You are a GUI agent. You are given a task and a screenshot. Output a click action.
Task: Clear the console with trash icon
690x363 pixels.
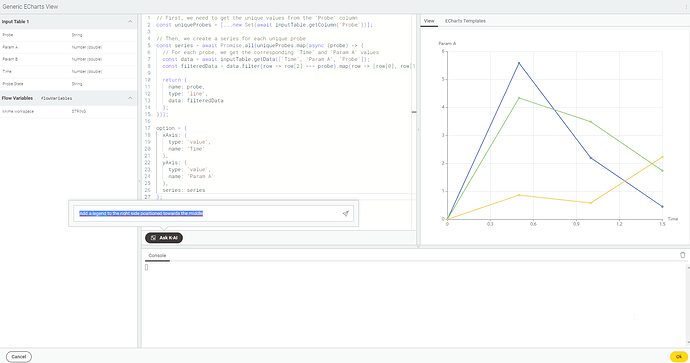point(683,255)
